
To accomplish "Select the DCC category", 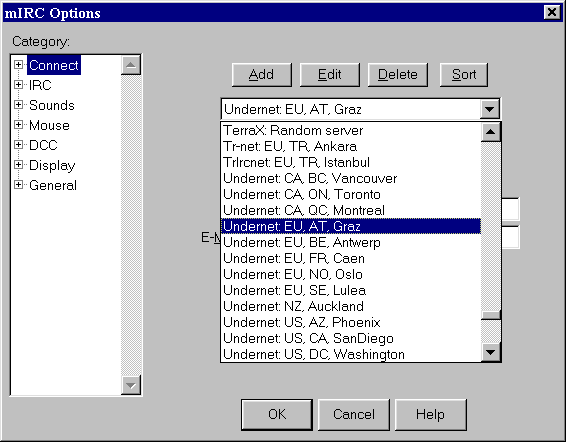I will point(43,145).
